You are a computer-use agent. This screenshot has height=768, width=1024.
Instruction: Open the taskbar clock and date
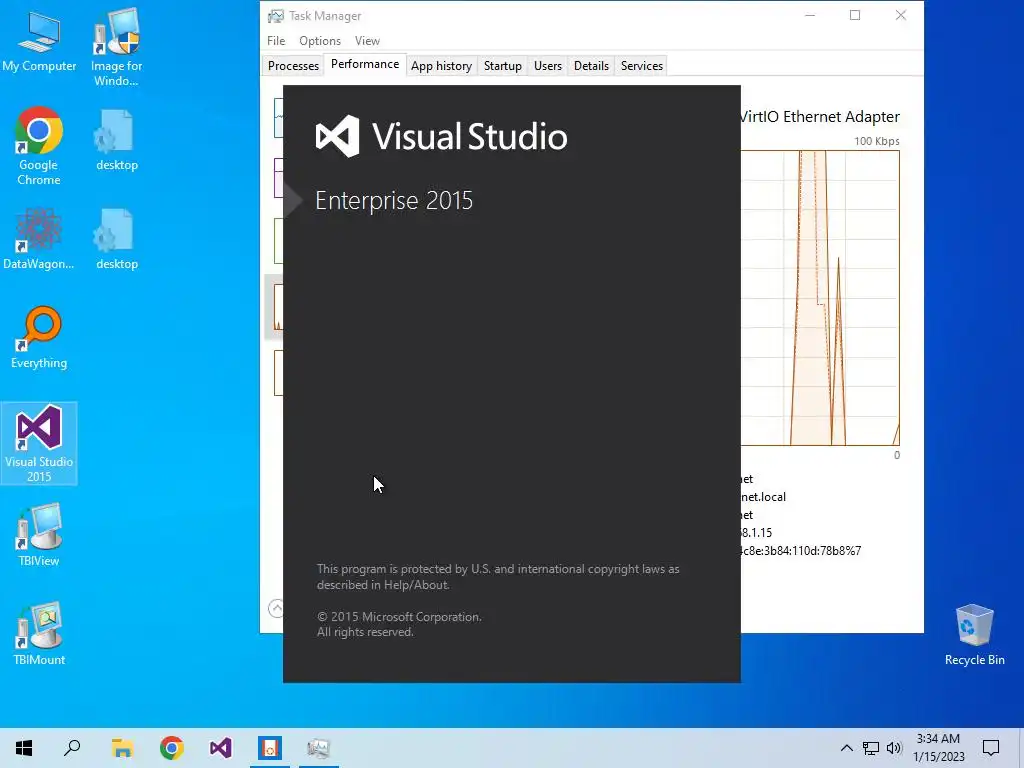[x=938, y=748]
